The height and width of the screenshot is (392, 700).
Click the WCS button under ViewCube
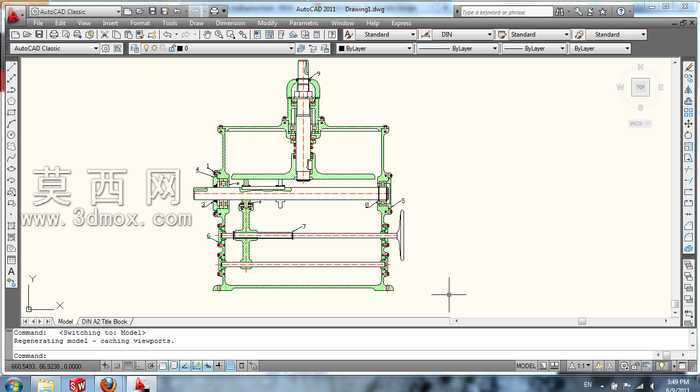[640, 124]
